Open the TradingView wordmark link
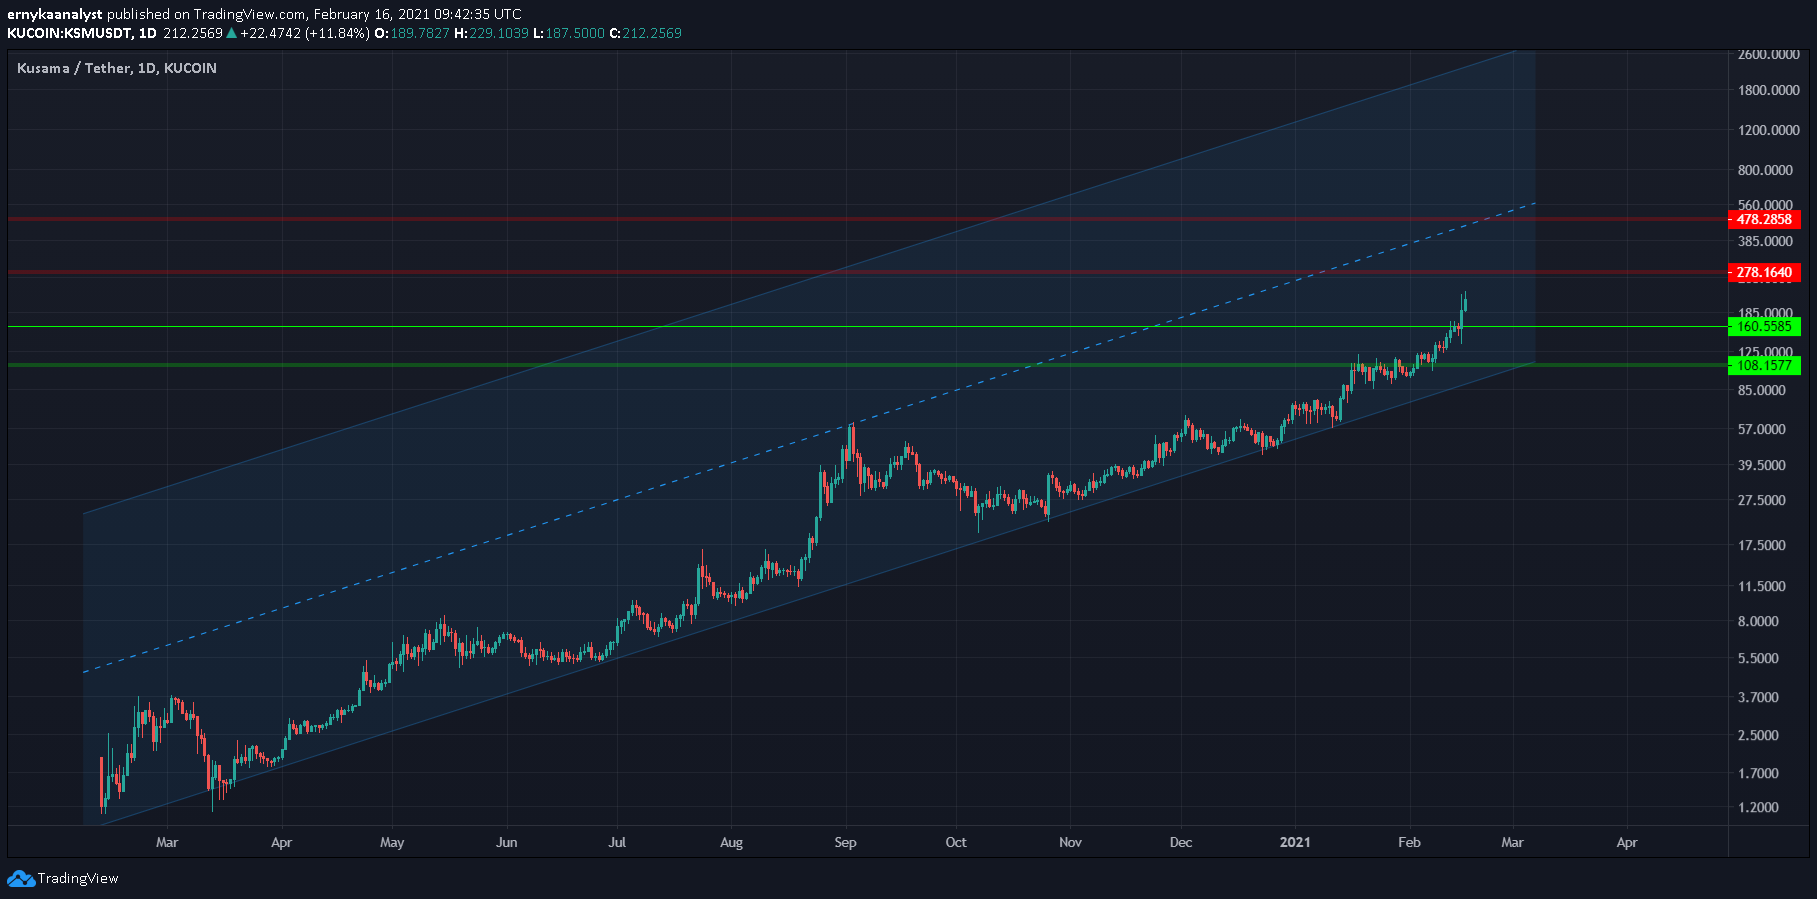Screen dimensions: 1817x899 (x=78, y=879)
